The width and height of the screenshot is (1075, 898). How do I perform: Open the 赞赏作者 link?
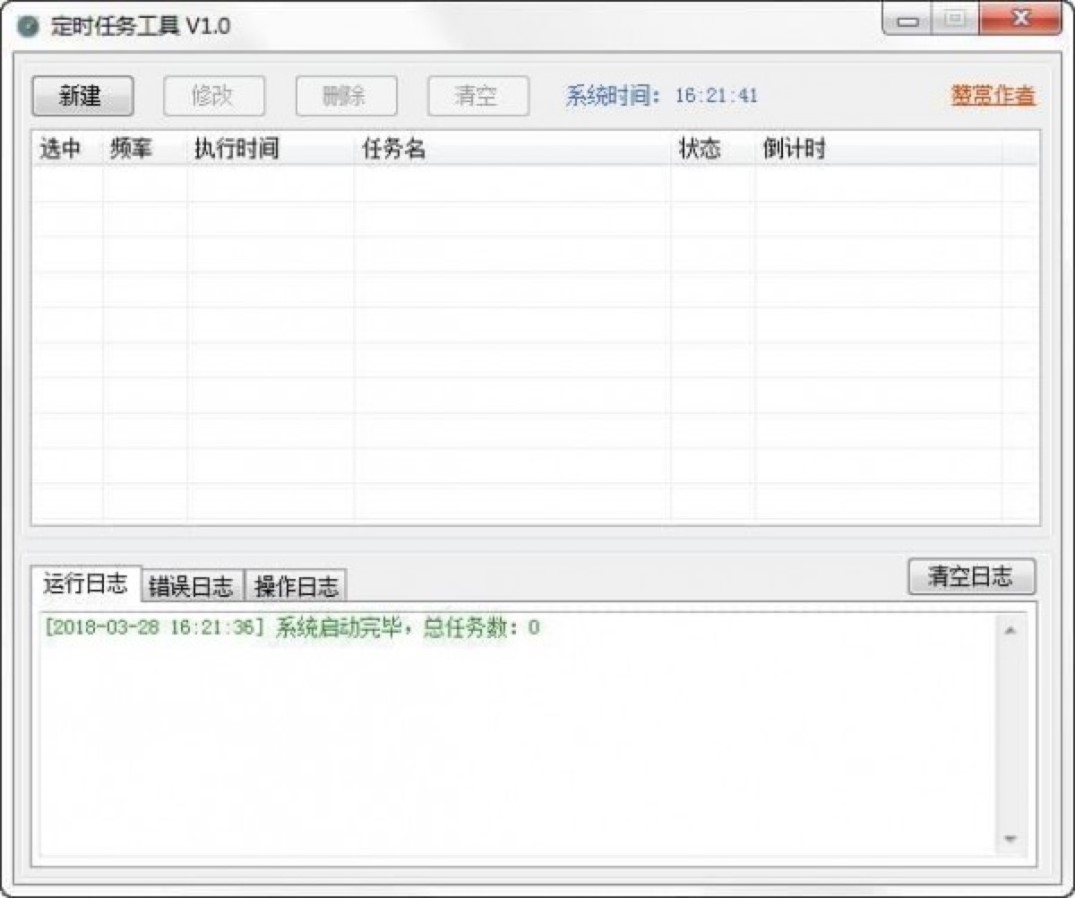click(x=993, y=95)
